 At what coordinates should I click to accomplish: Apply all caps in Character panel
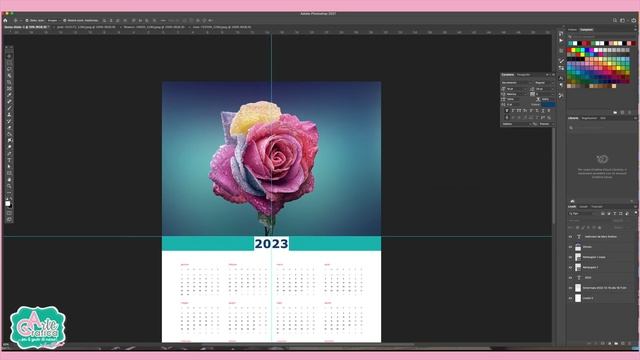[x=519, y=111]
